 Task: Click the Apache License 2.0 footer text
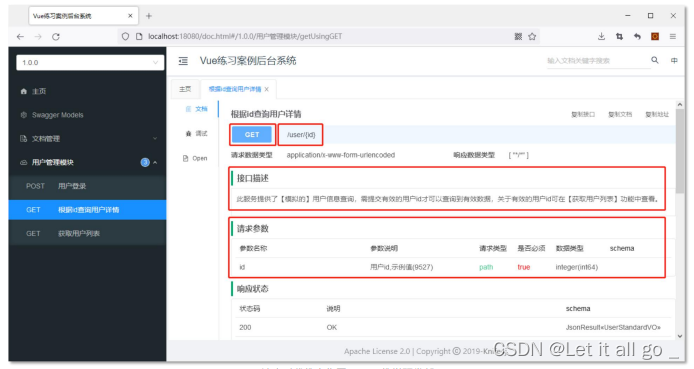pos(377,351)
